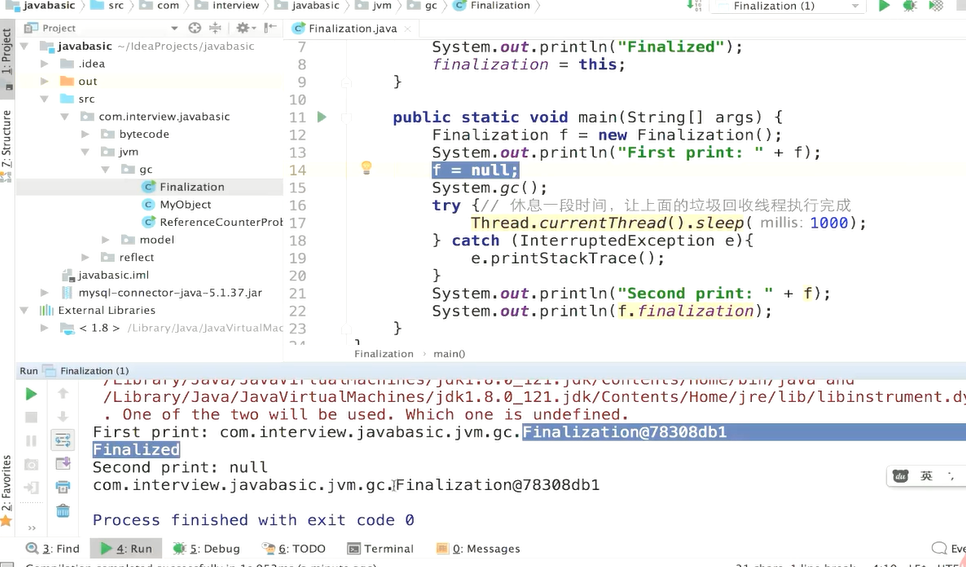
Task: Click the run gutter arrow beside main
Action: click(x=322, y=117)
